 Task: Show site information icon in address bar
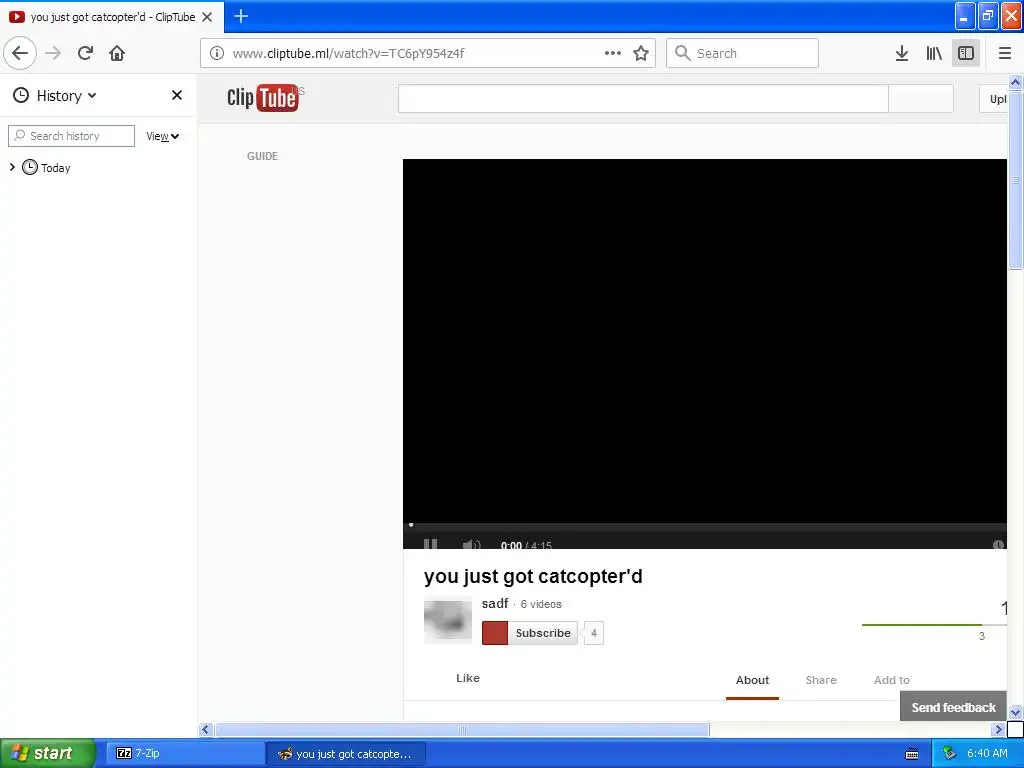pyautogui.click(x=217, y=53)
